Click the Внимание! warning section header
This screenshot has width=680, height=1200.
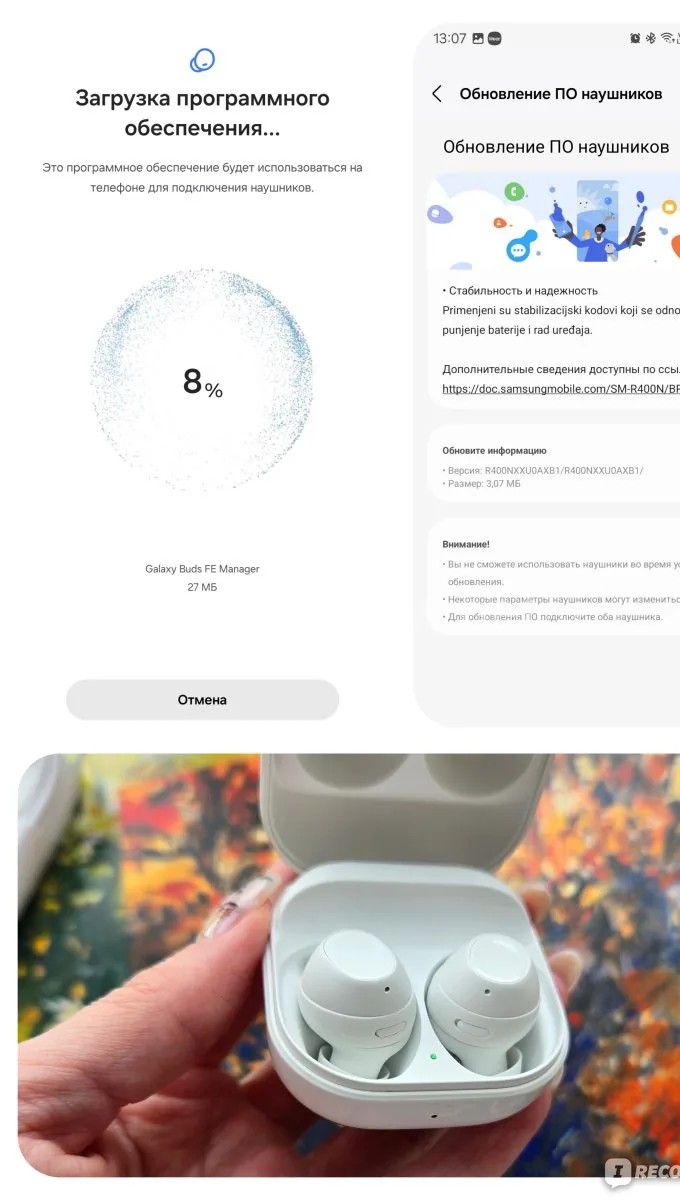click(x=466, y=544)
